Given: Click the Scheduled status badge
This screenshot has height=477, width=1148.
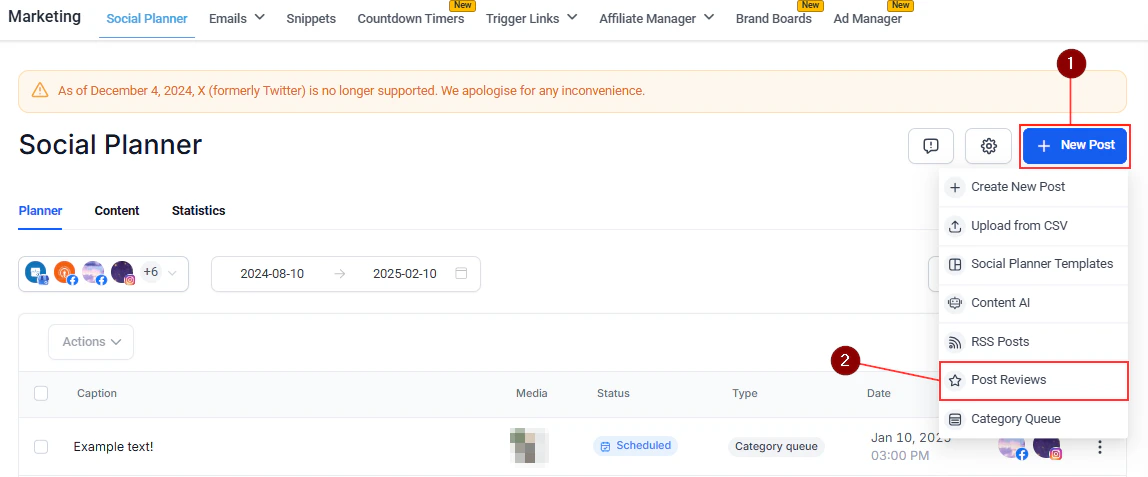Looking at the screenshot, I should point(636,446).
